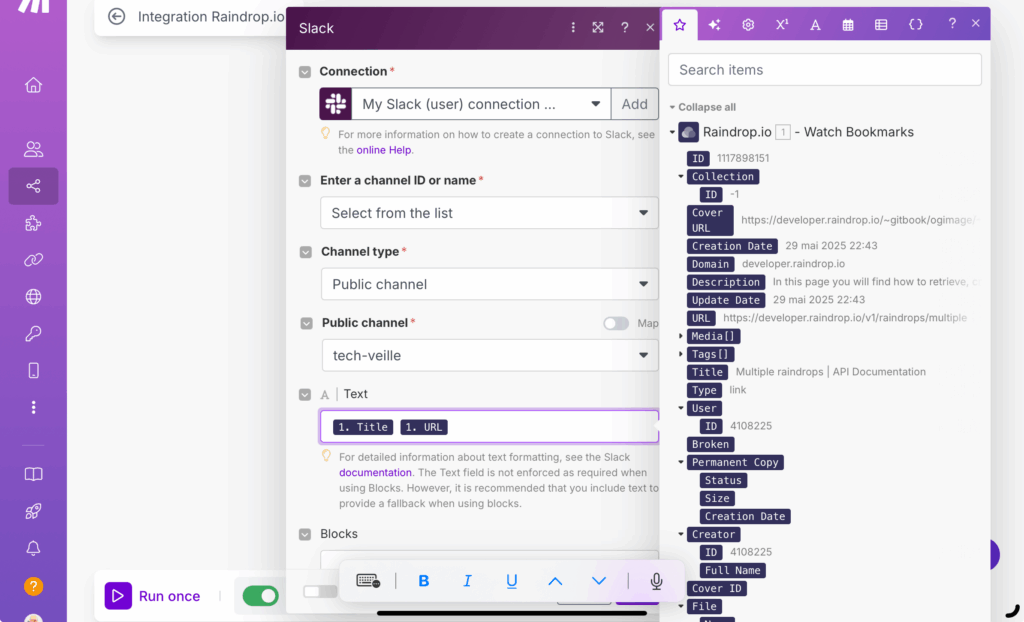Open the Slack documentation link
The height and width of the screenshot is (622, 1024).
tap(376, 472)
